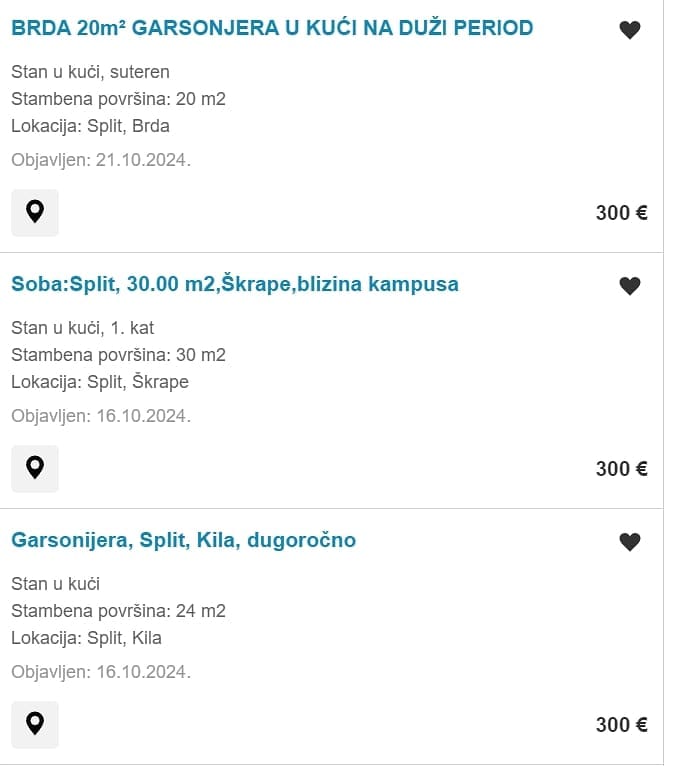Open map pin for Kila listing

[x=35, y=724]
